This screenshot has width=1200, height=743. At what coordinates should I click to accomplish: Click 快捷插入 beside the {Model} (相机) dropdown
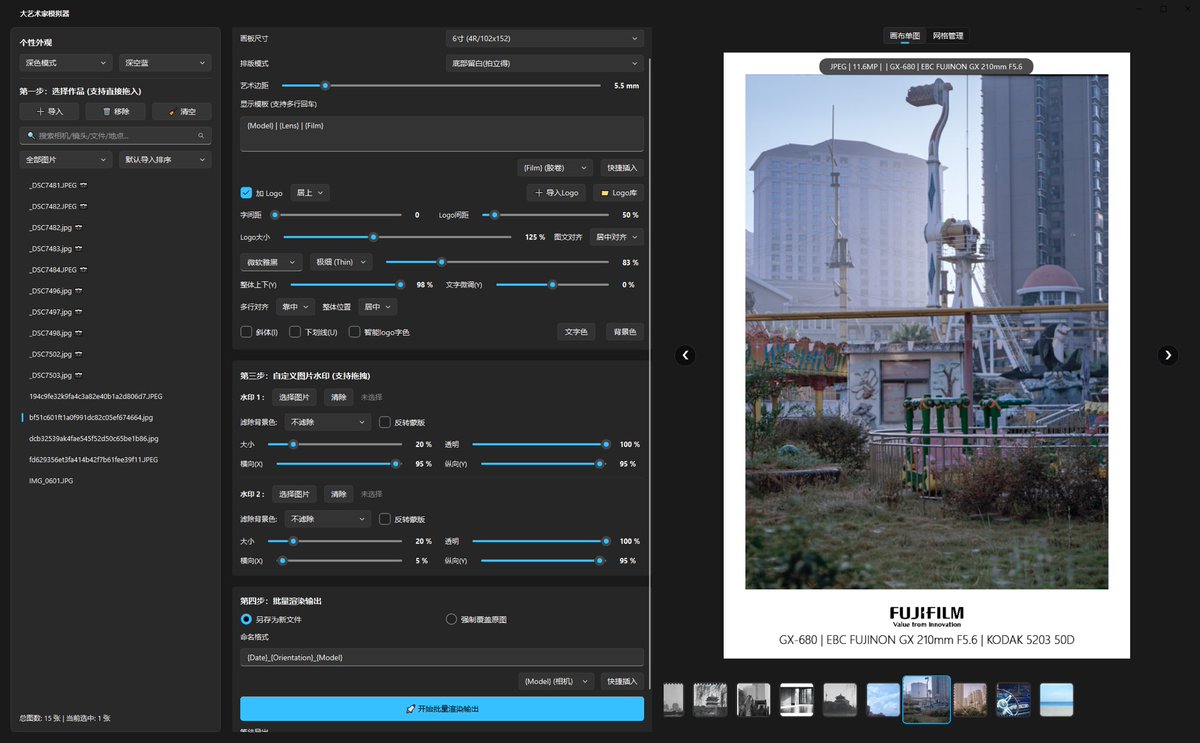click(621, 681)
